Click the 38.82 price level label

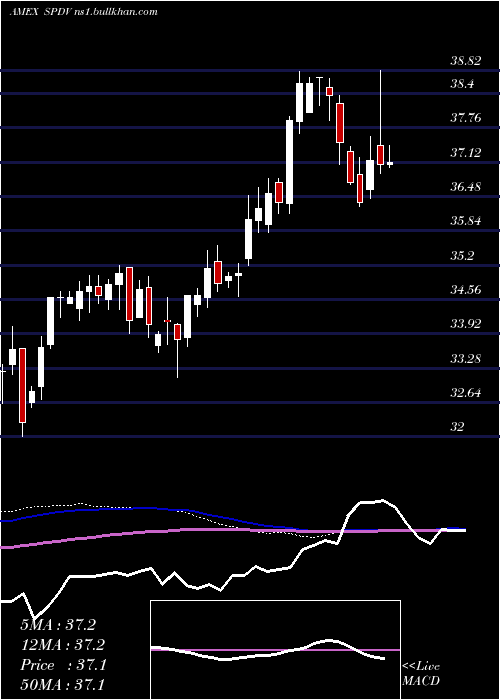click(465, 61)
